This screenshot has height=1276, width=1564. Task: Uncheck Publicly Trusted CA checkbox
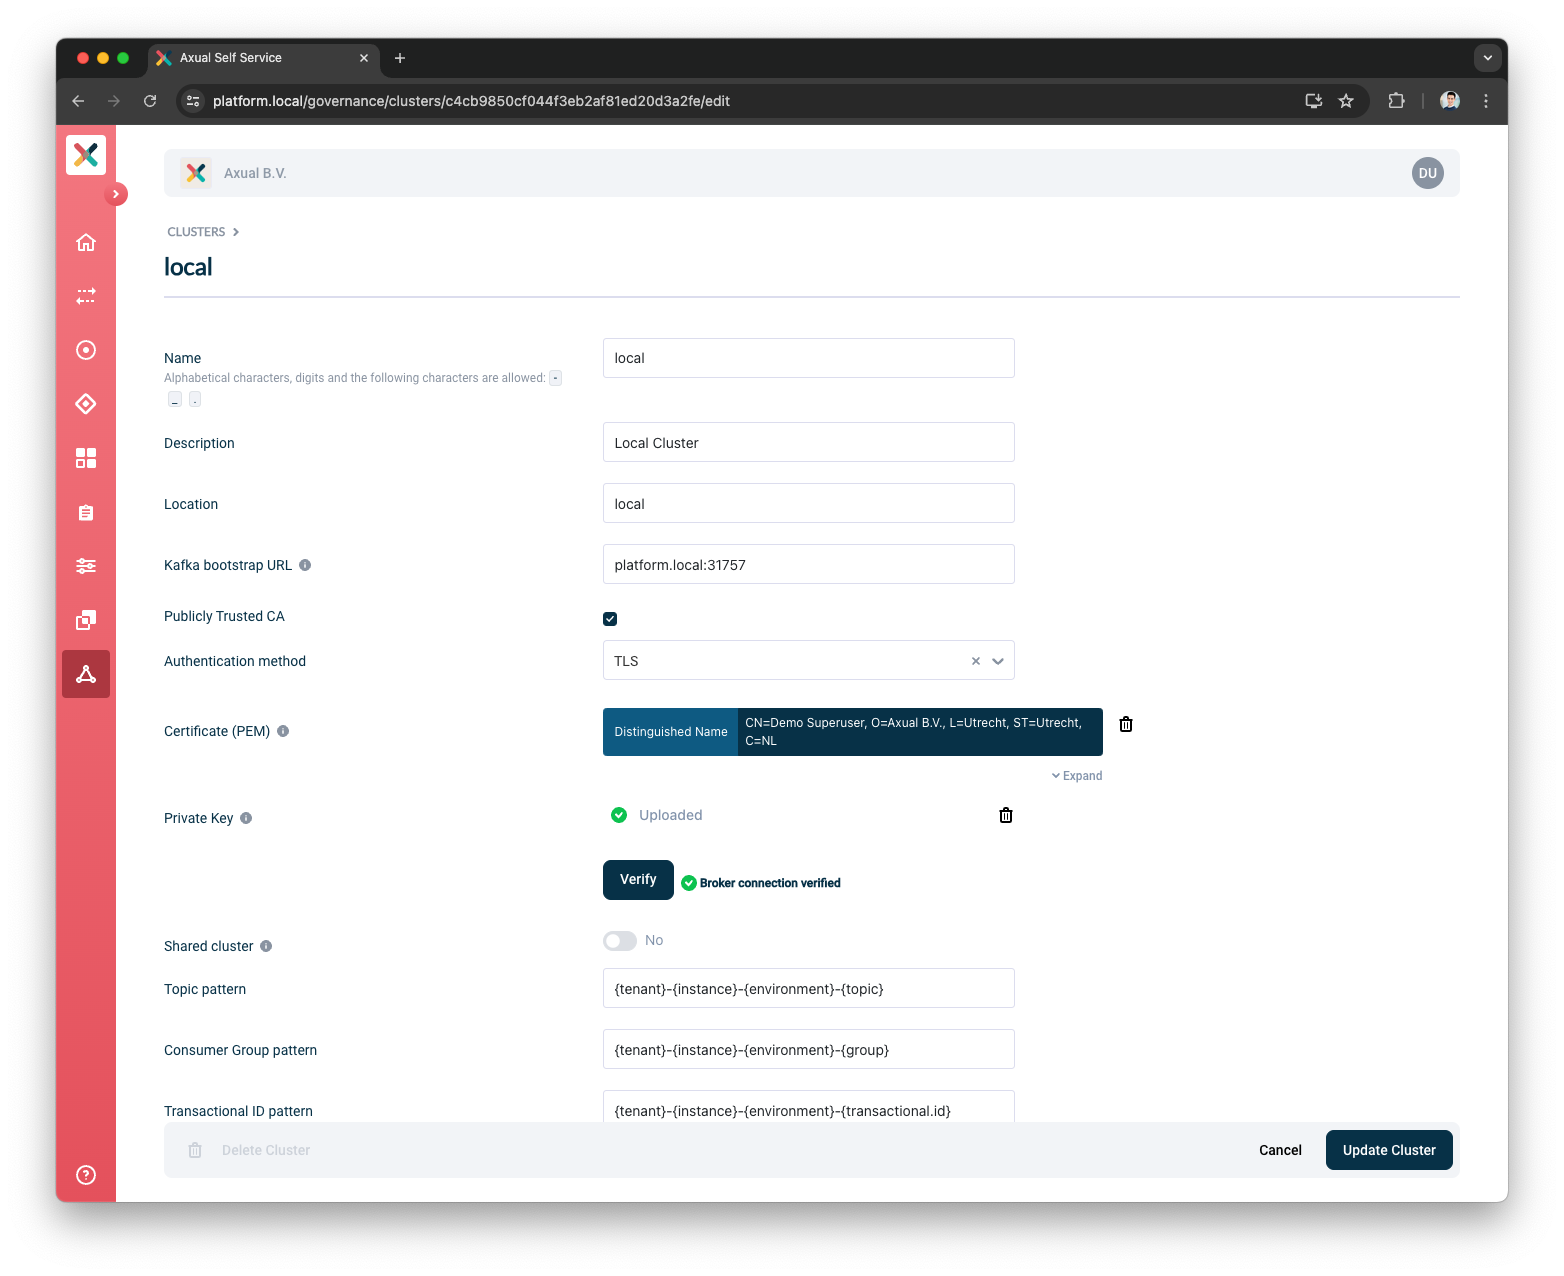point(610,619)
